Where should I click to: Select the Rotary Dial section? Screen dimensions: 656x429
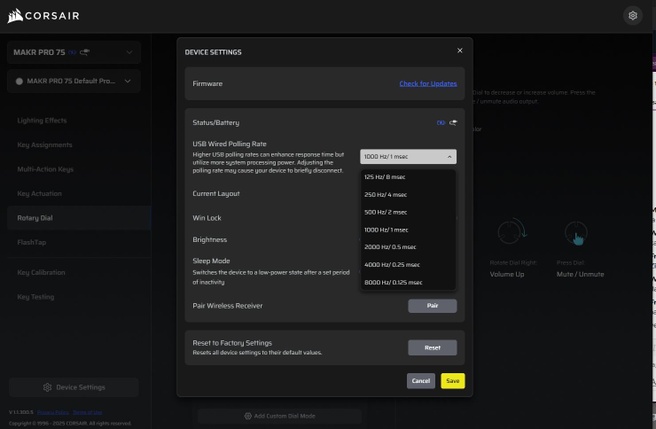(x=79, y=218)
